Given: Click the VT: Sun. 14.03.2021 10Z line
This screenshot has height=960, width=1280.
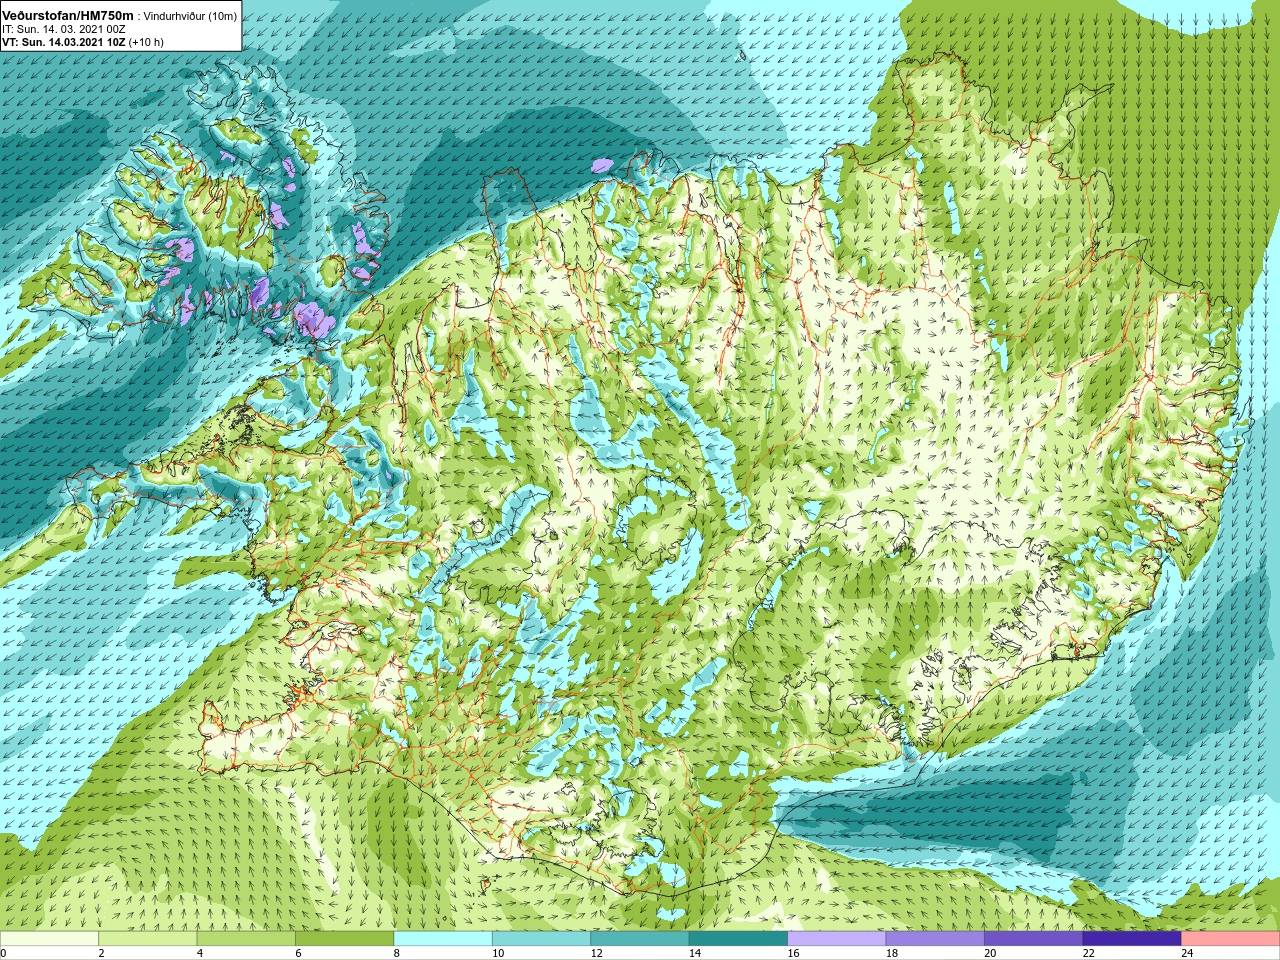Looking at the screenshot, I should 82,42.
